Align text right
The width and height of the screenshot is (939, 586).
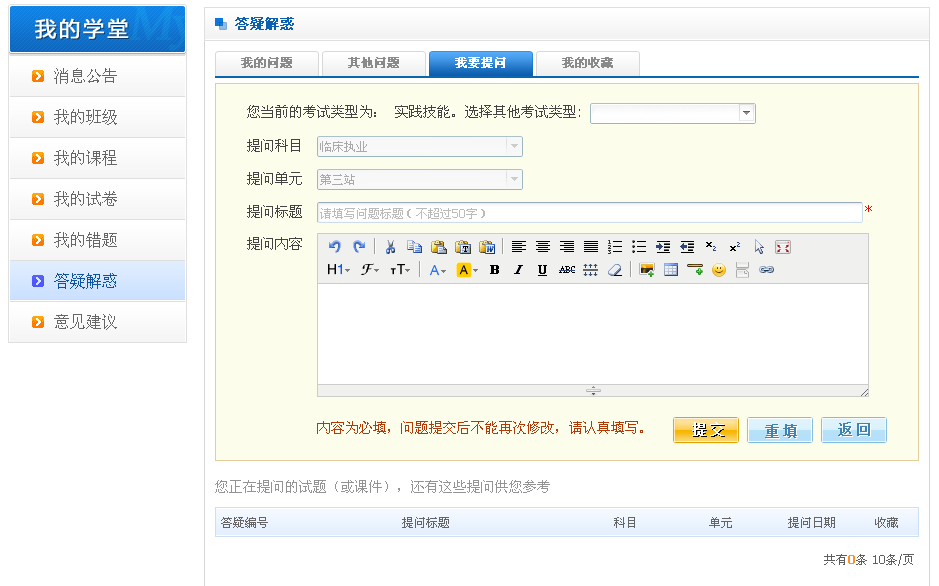point(567,247)
